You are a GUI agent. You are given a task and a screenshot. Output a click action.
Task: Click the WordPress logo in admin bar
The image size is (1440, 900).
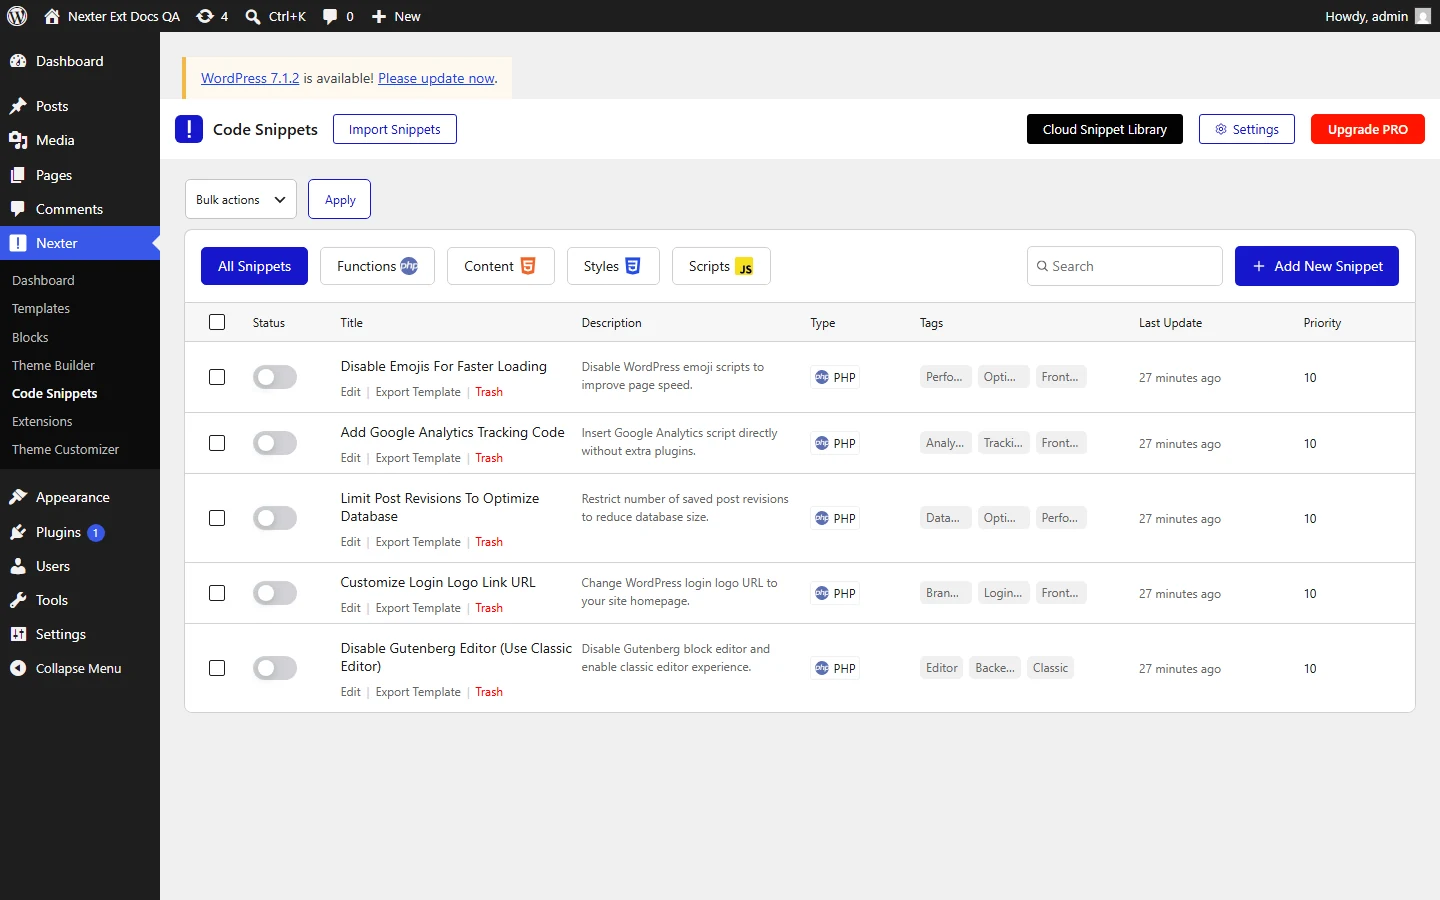click(17, 16)
